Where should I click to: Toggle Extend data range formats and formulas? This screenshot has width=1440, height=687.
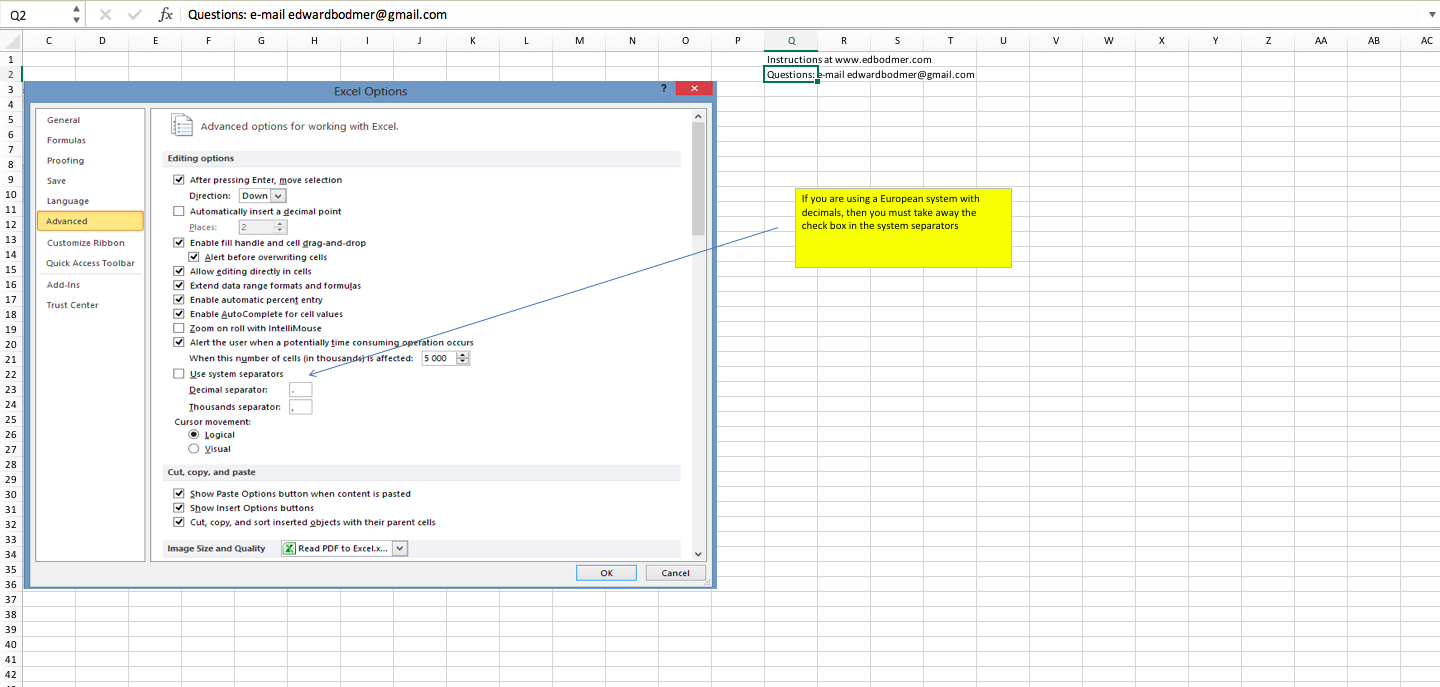tap(179, 285)
